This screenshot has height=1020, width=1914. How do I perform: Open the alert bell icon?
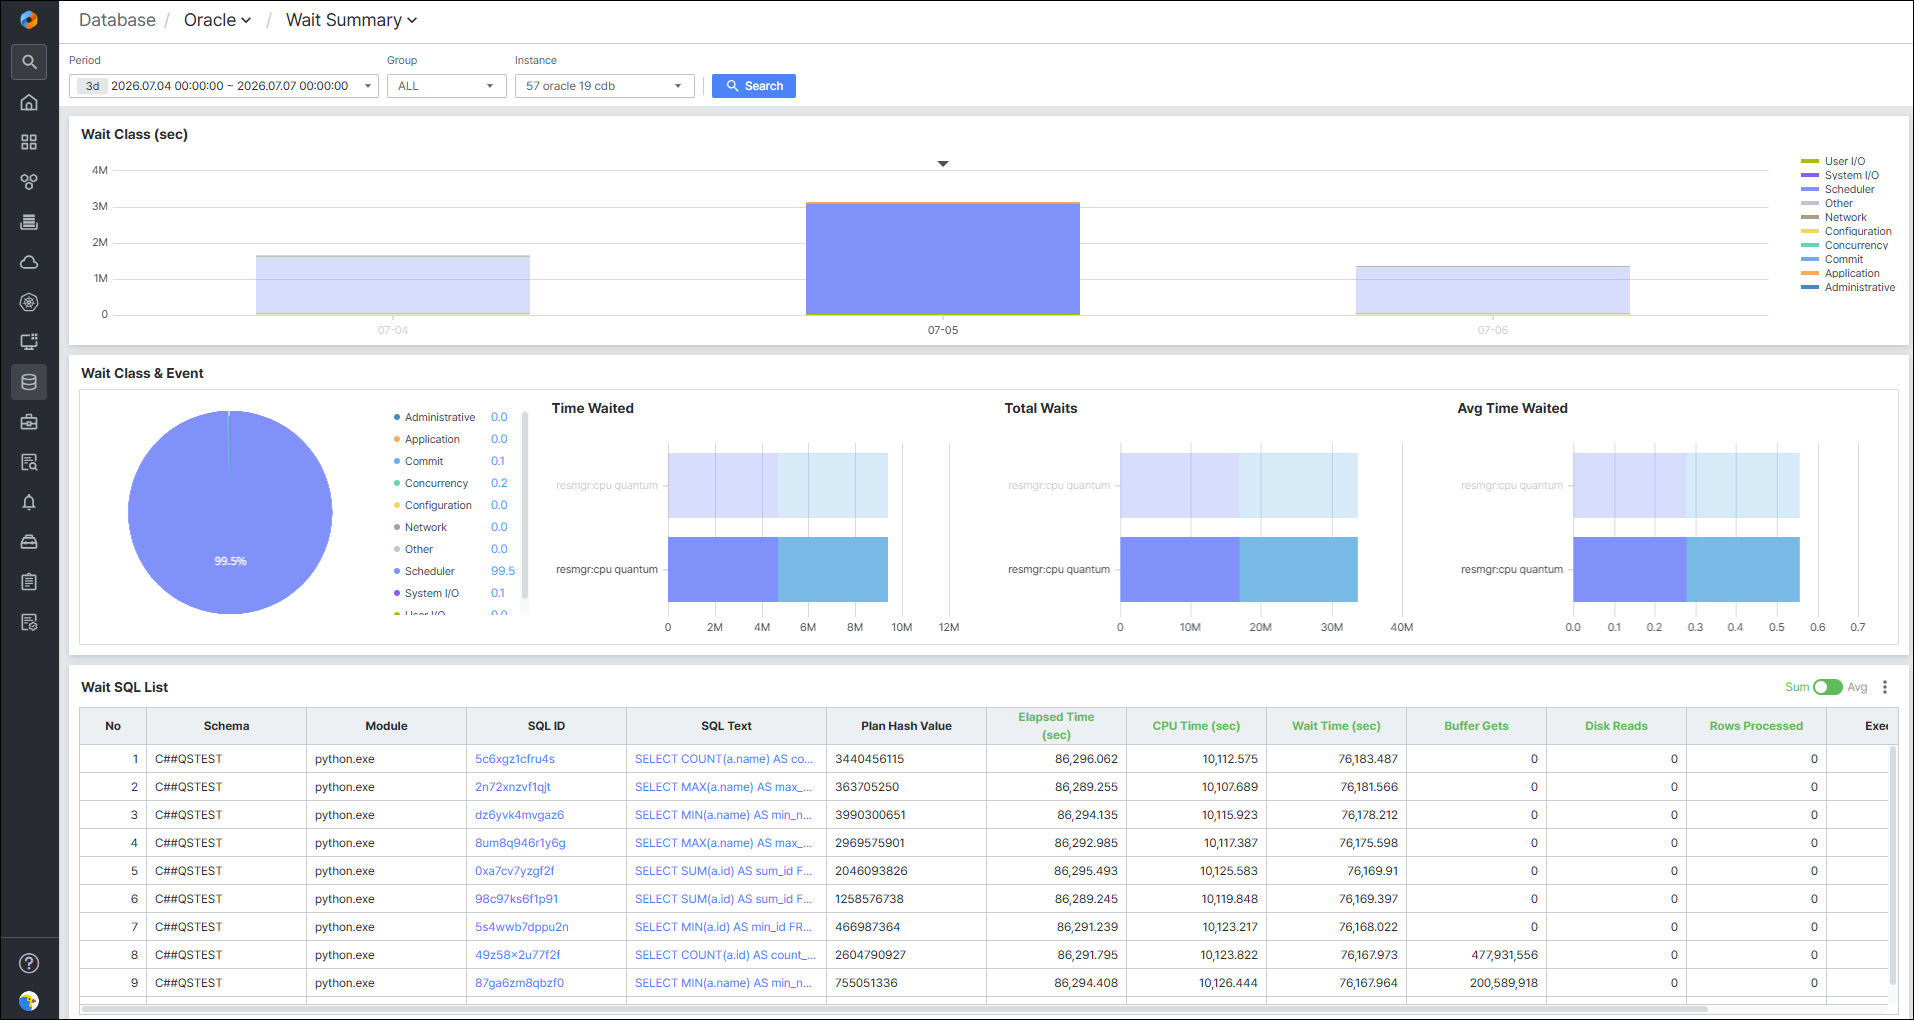click(x=29, y=502)
